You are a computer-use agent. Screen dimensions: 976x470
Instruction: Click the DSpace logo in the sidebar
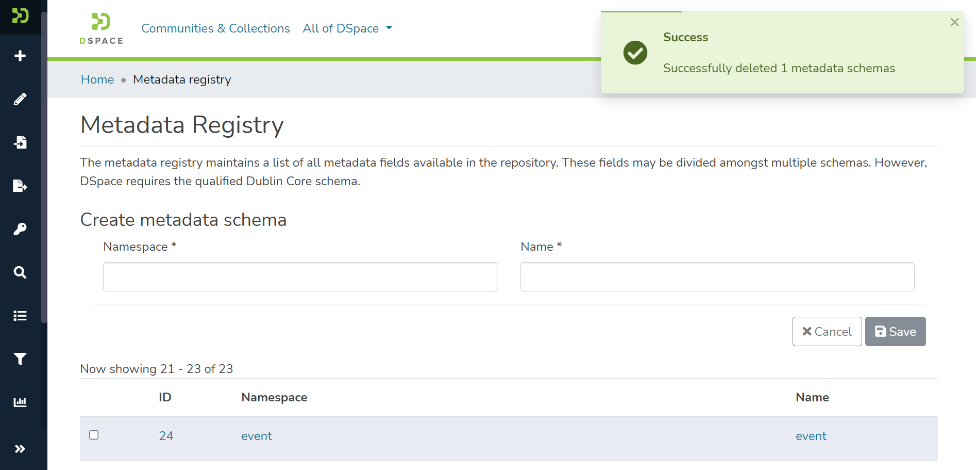19,15
